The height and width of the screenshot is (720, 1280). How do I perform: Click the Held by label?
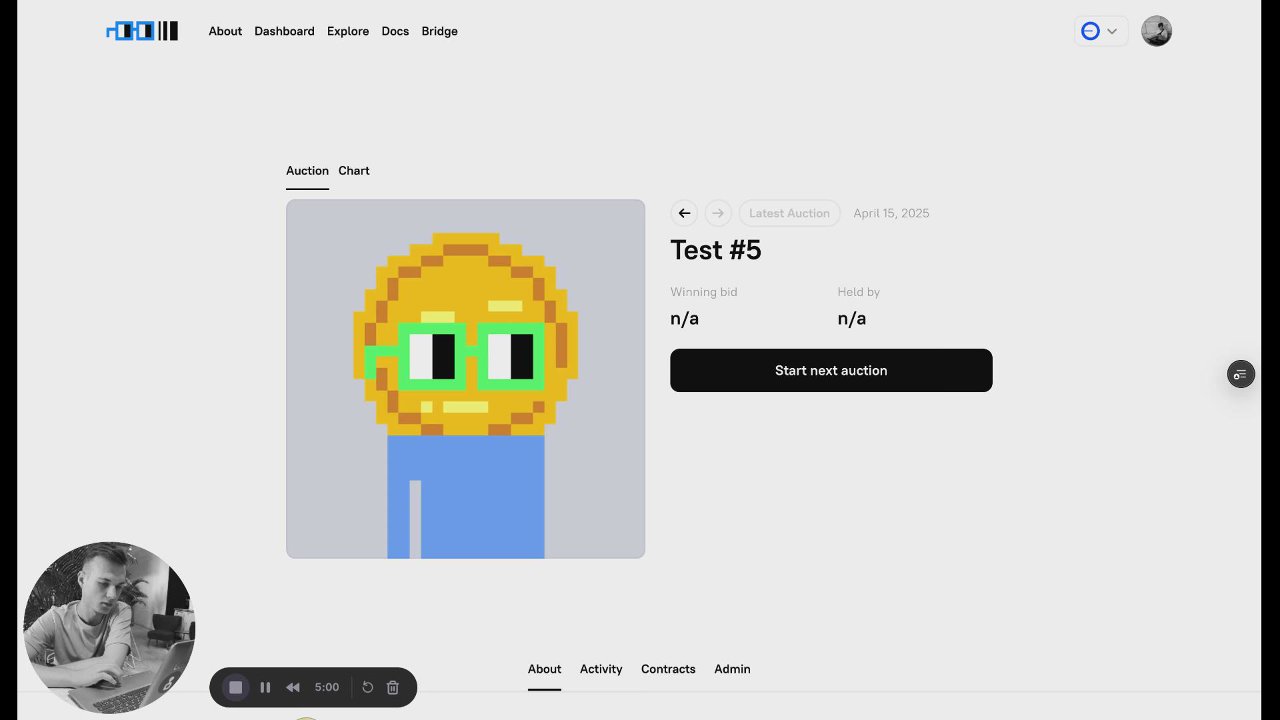point(859,292)
